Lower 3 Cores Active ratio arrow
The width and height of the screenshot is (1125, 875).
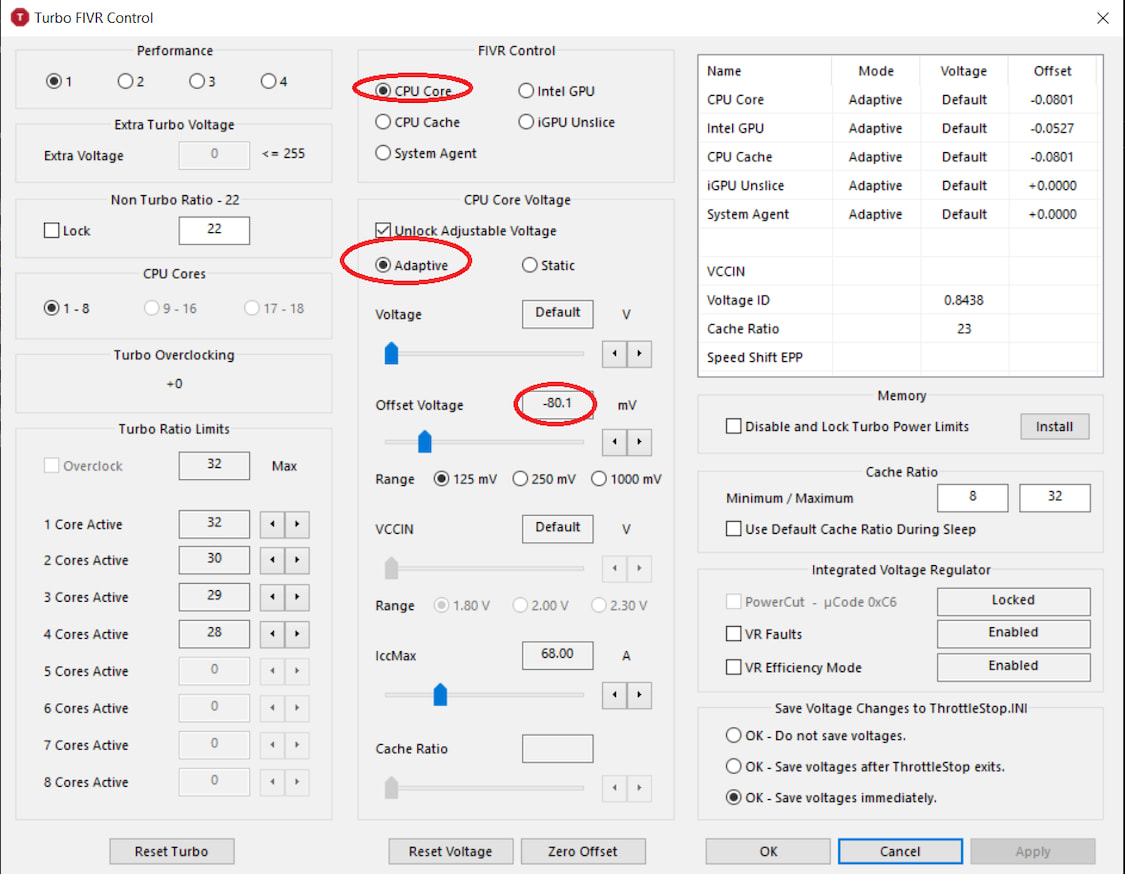pos(272,597)
